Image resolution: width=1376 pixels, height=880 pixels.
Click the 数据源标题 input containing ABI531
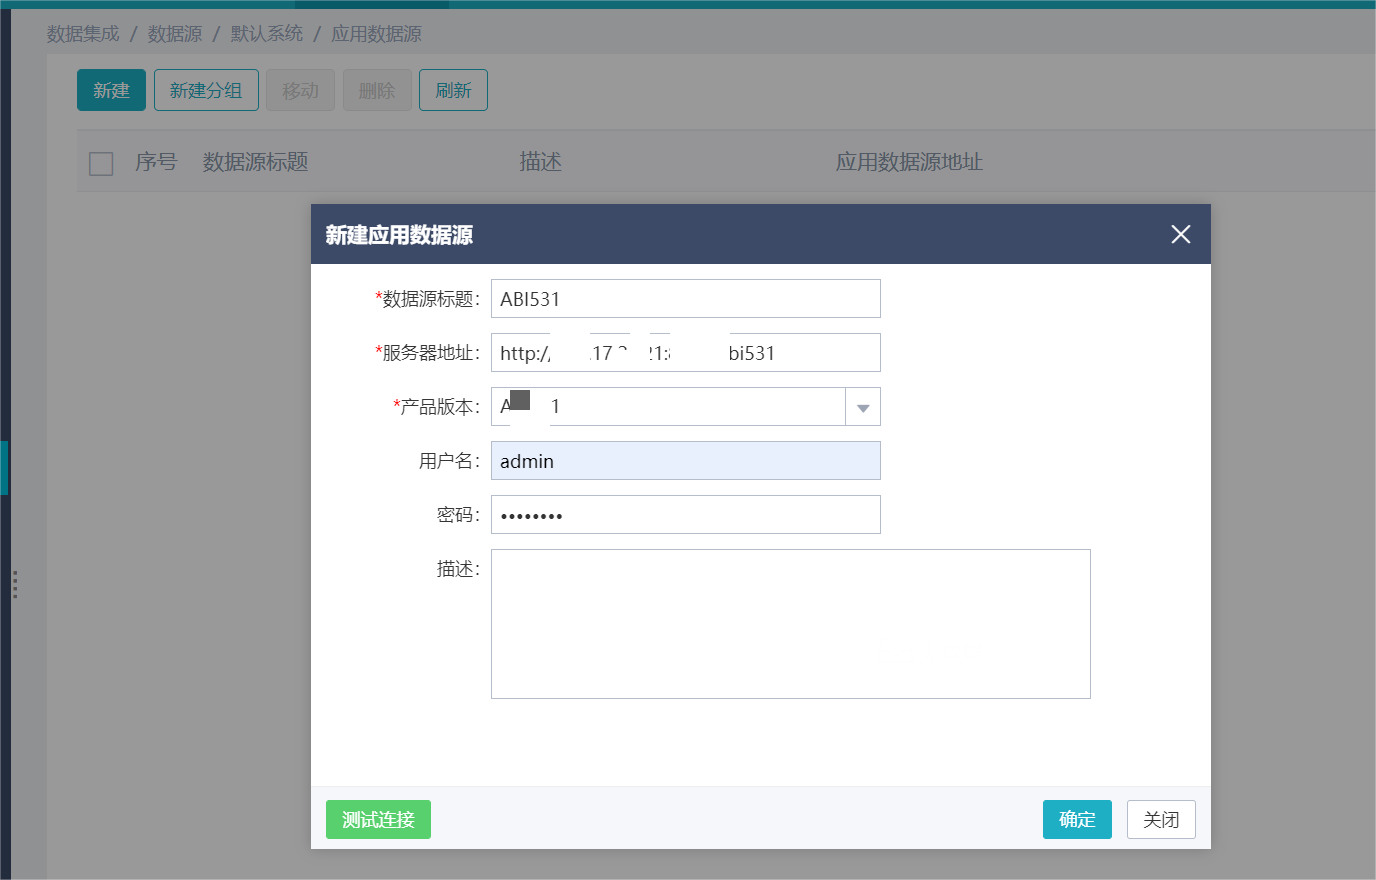pyautogui.click(x=686, y=298)
